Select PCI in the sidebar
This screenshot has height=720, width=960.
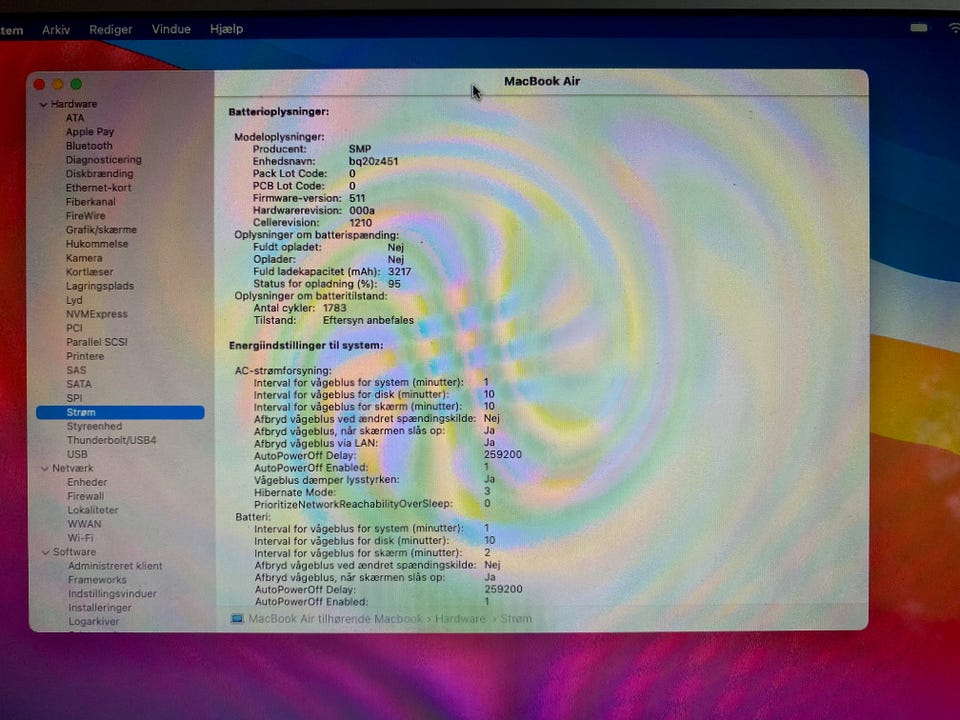74,328
